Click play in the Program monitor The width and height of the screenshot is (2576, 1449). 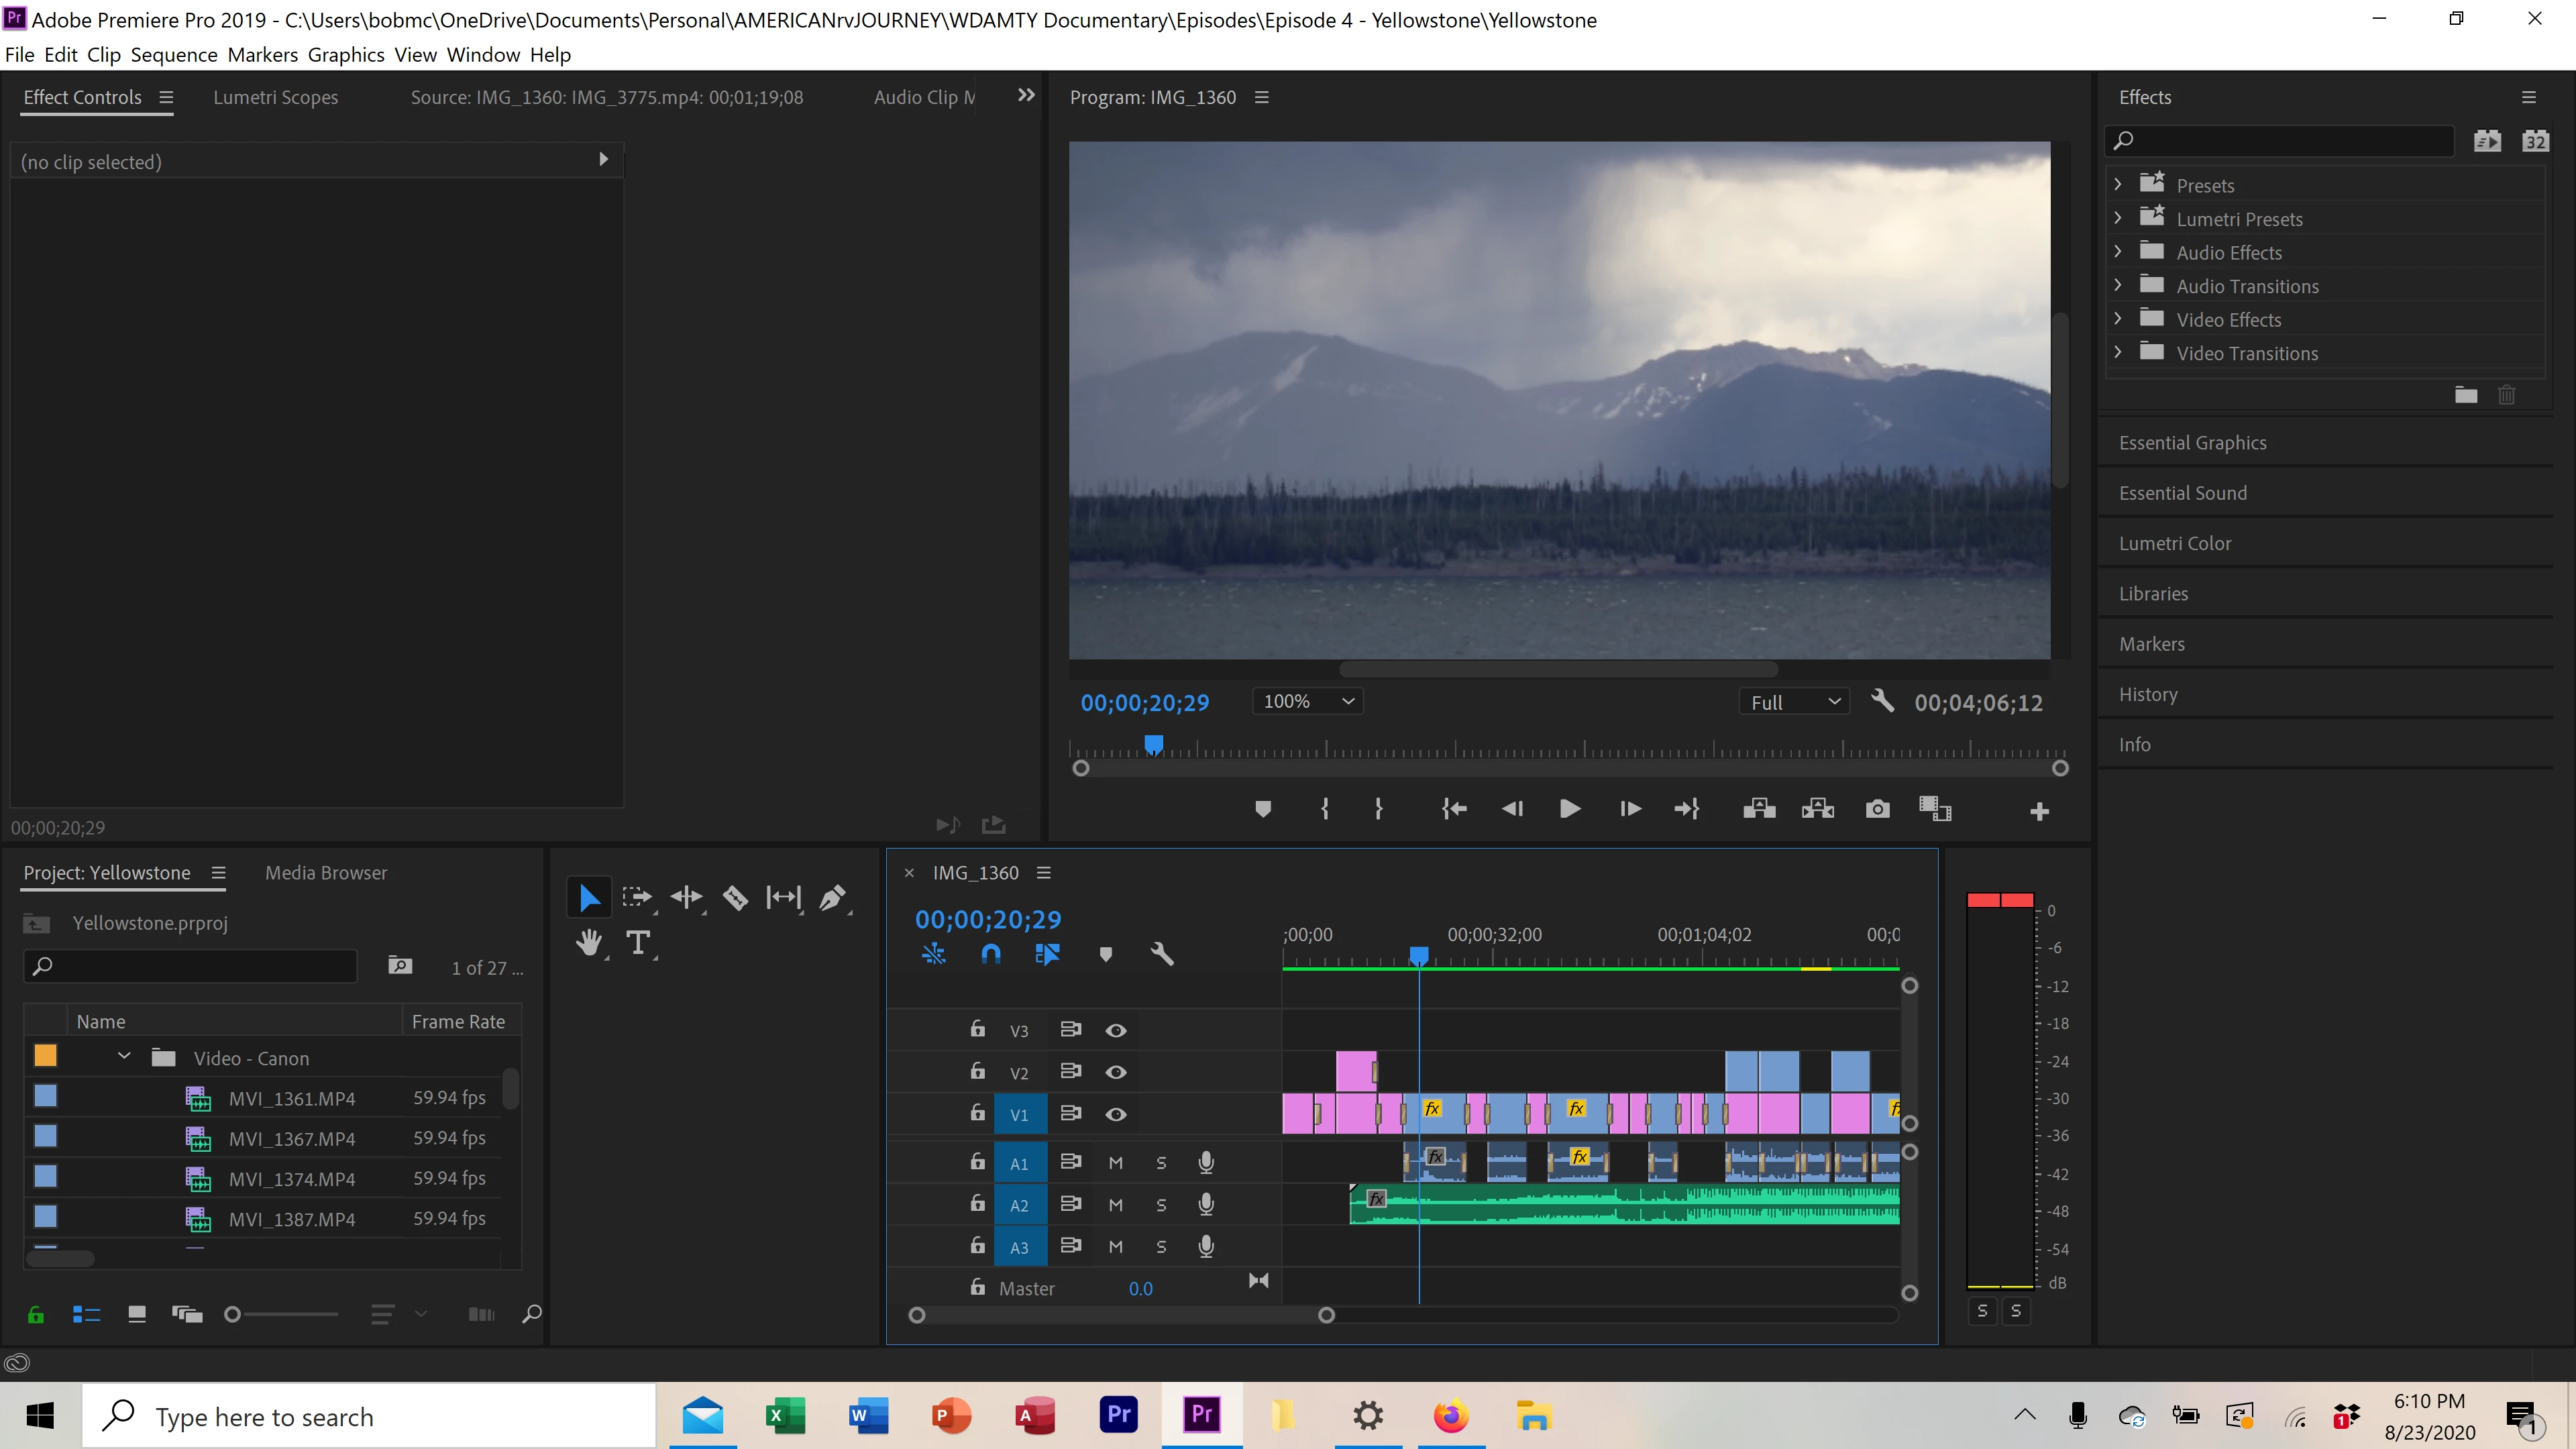click(1569, 809)
